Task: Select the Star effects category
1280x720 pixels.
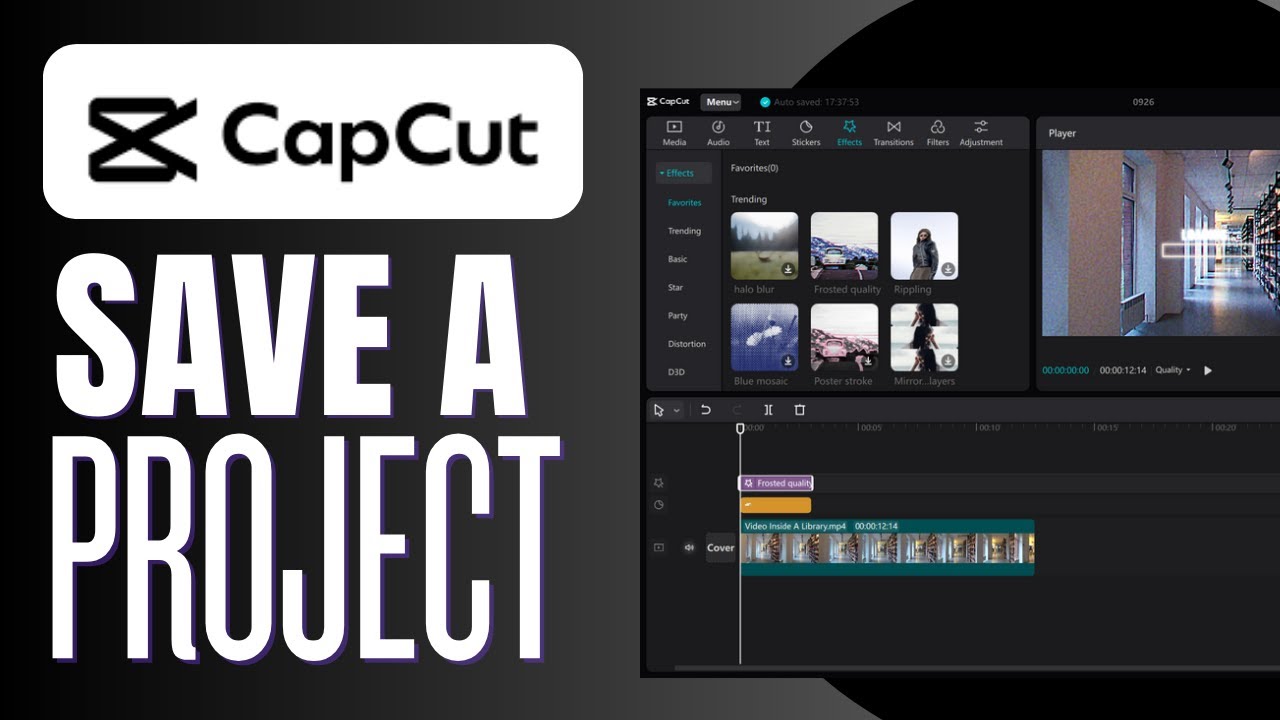Action: (x=676, y=287)
